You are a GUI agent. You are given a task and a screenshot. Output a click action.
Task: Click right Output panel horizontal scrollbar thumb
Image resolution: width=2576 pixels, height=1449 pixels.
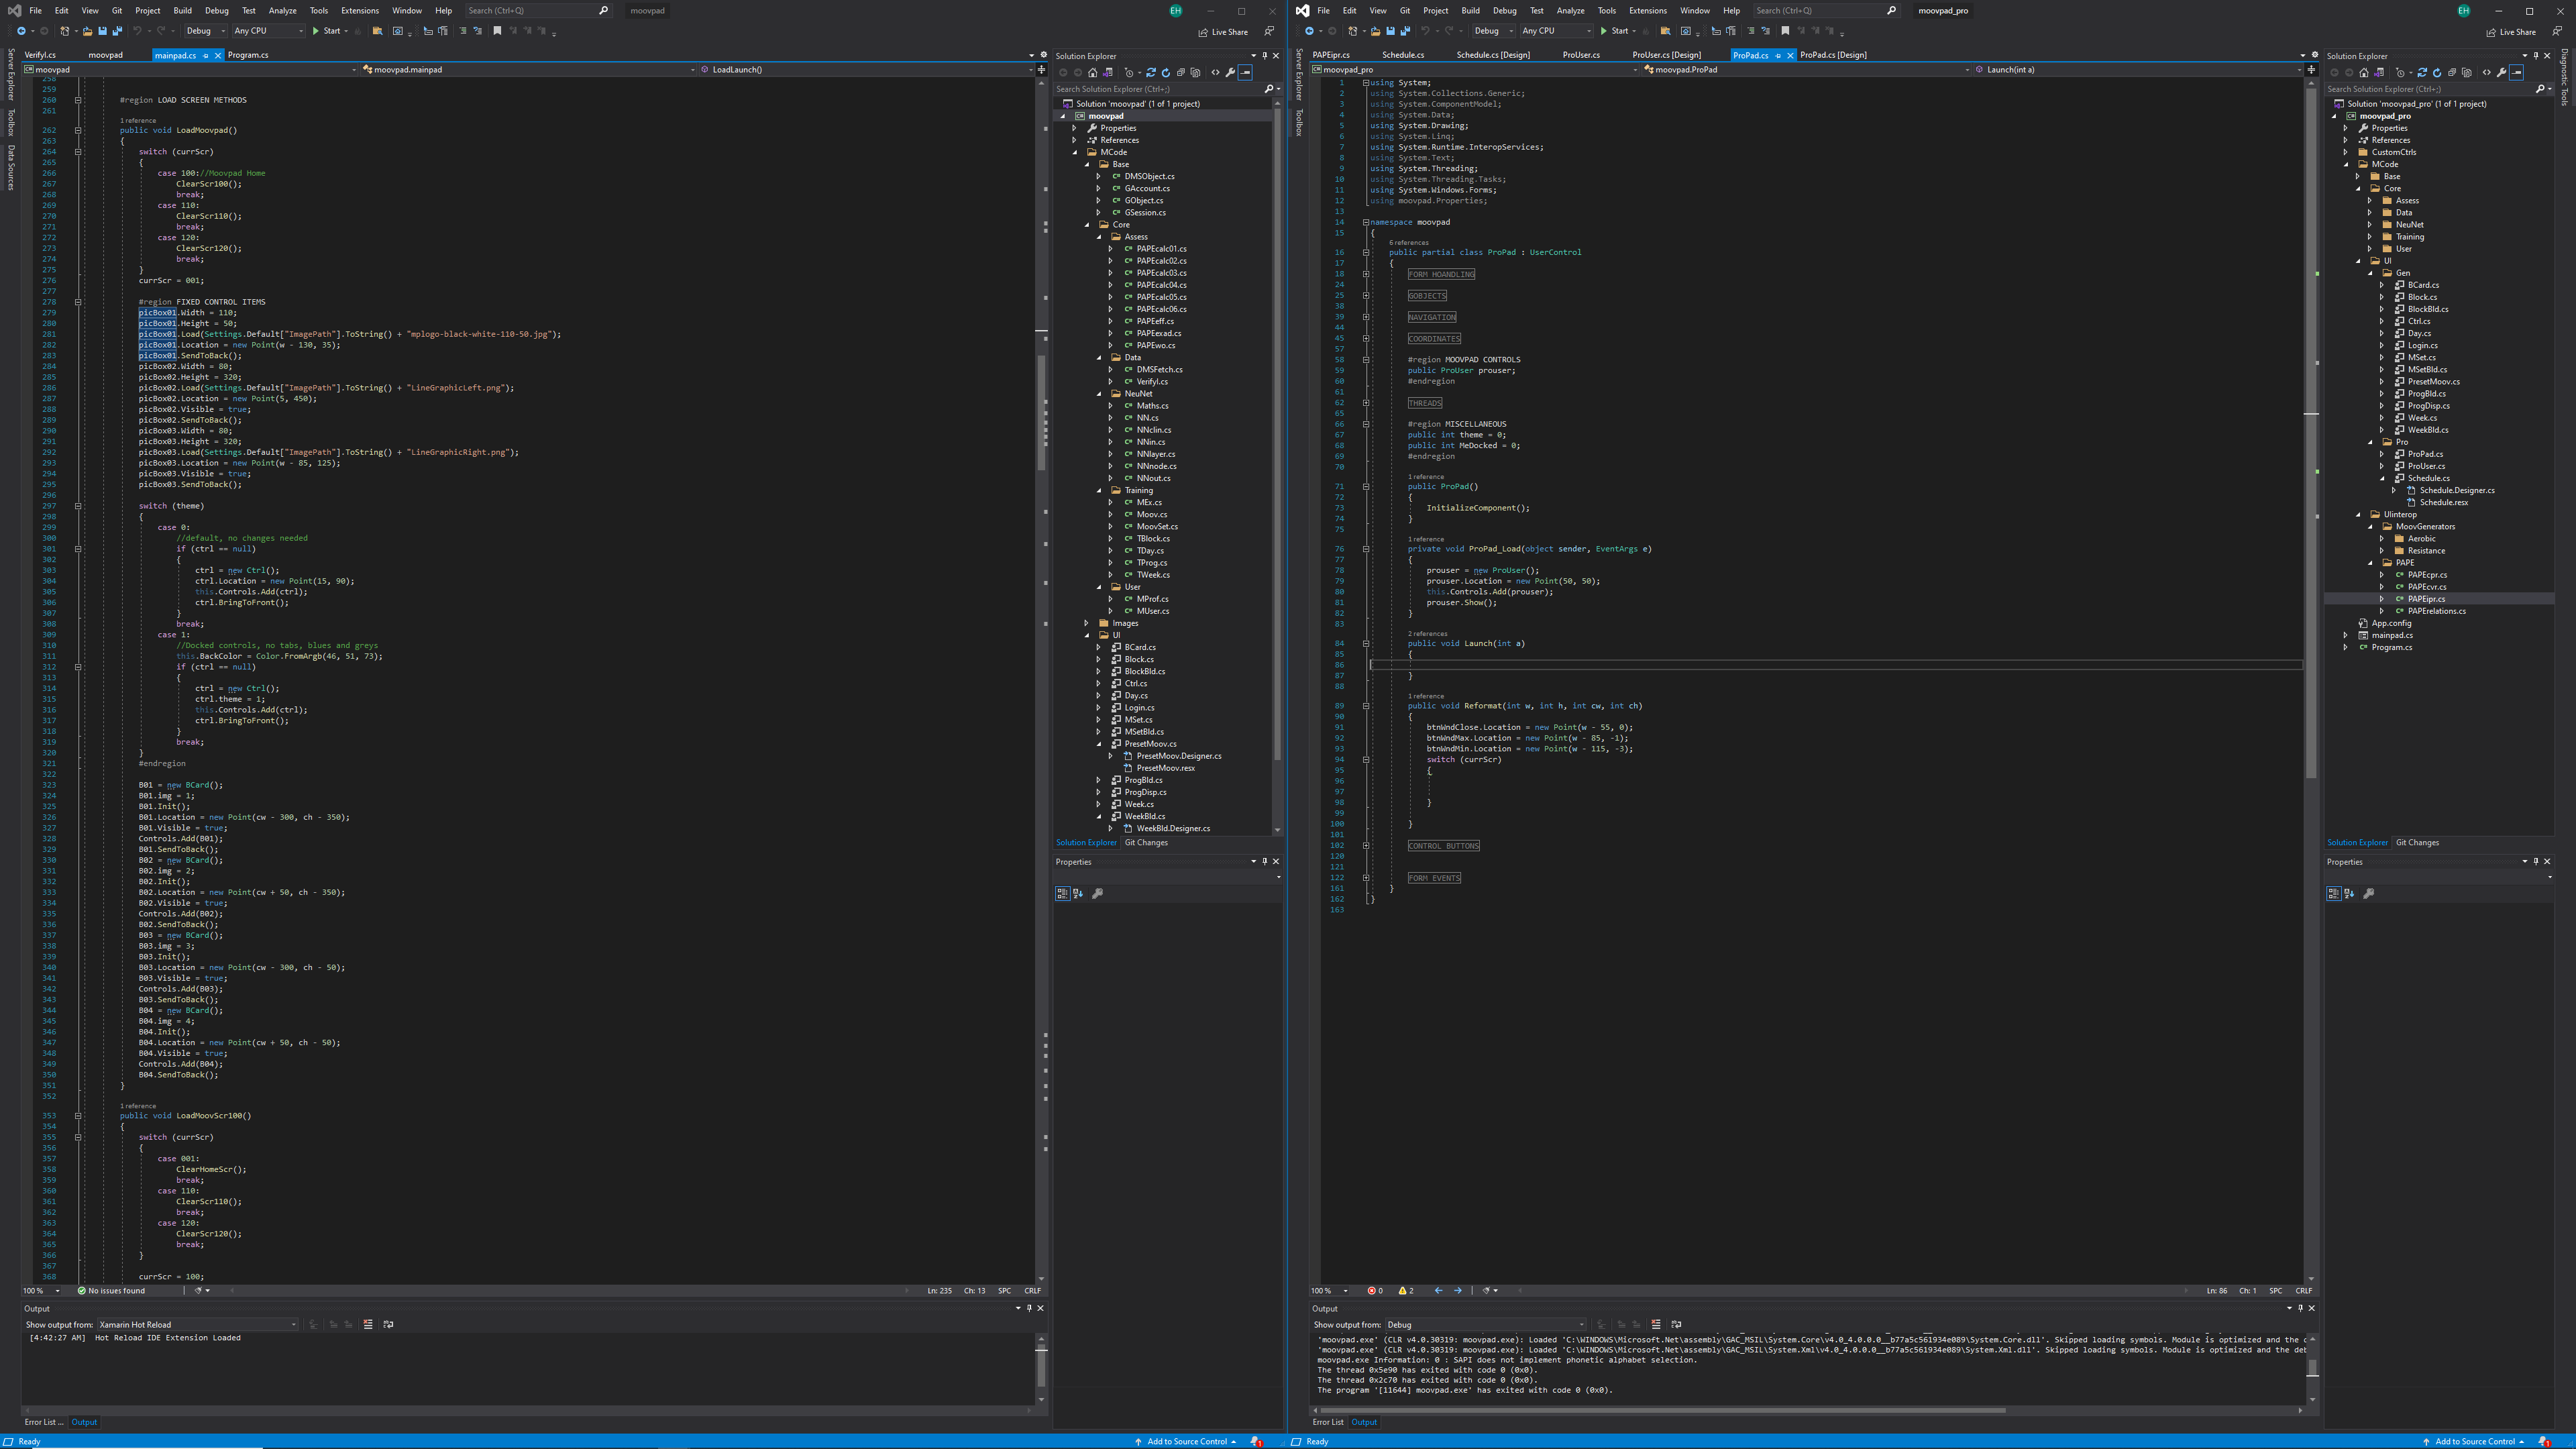[x=1663, y=1411]
